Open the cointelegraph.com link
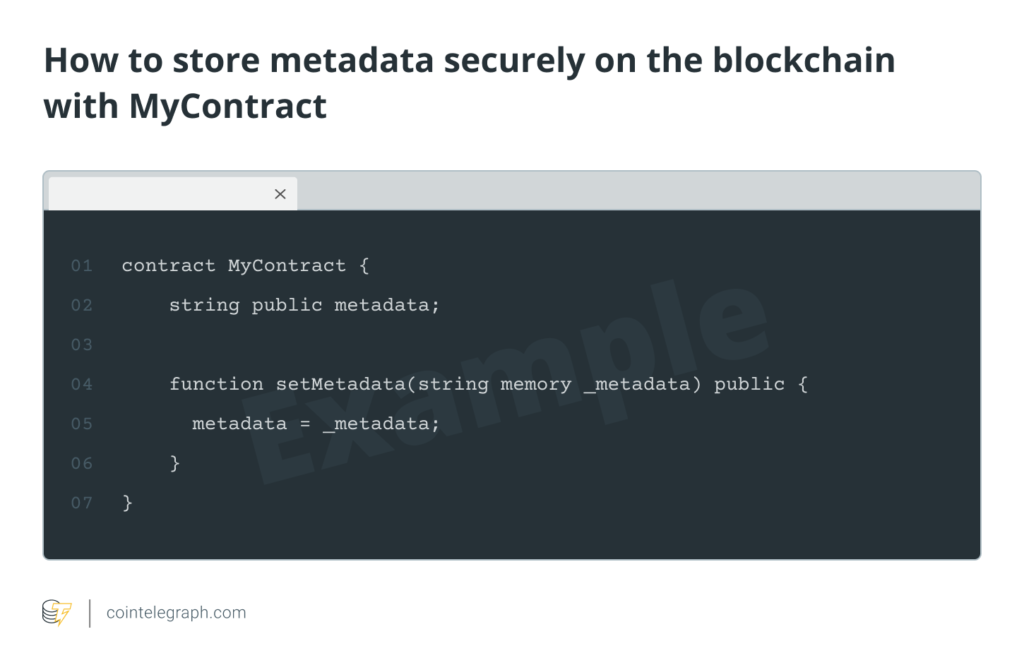This screenshot has width=1024, height=670. (176, 612)
